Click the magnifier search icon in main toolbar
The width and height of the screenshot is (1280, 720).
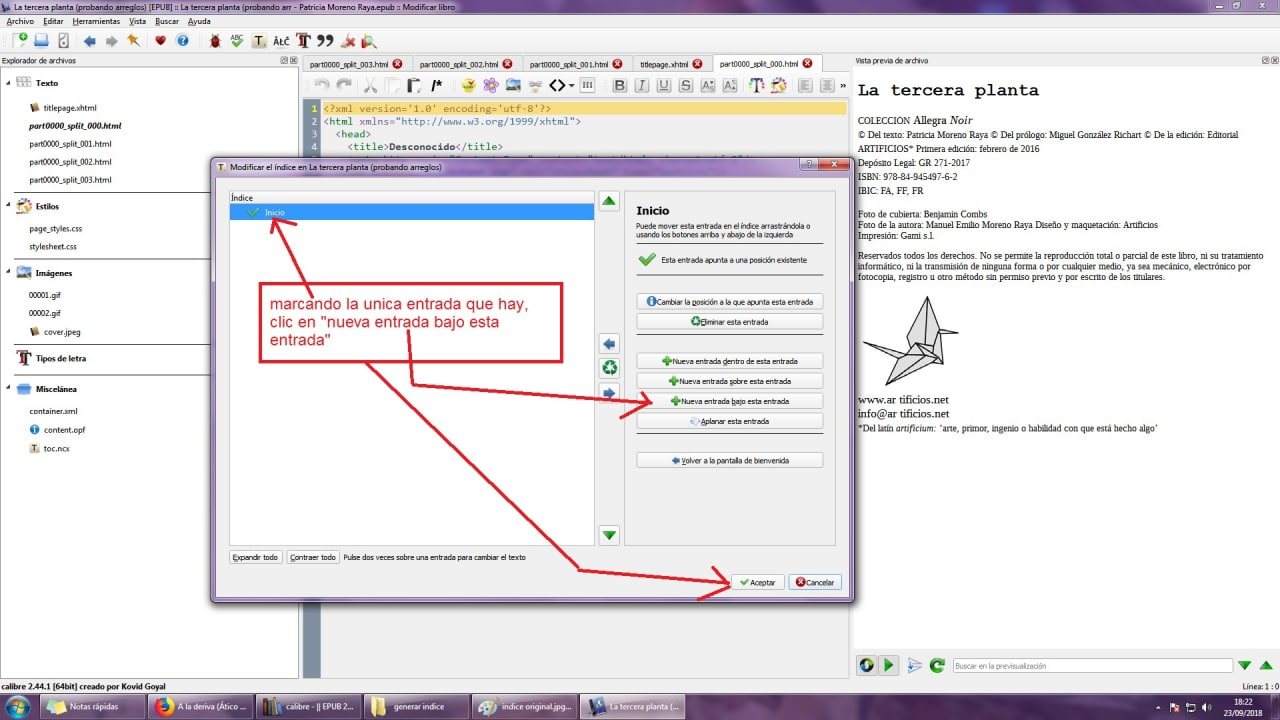point(369,41)
